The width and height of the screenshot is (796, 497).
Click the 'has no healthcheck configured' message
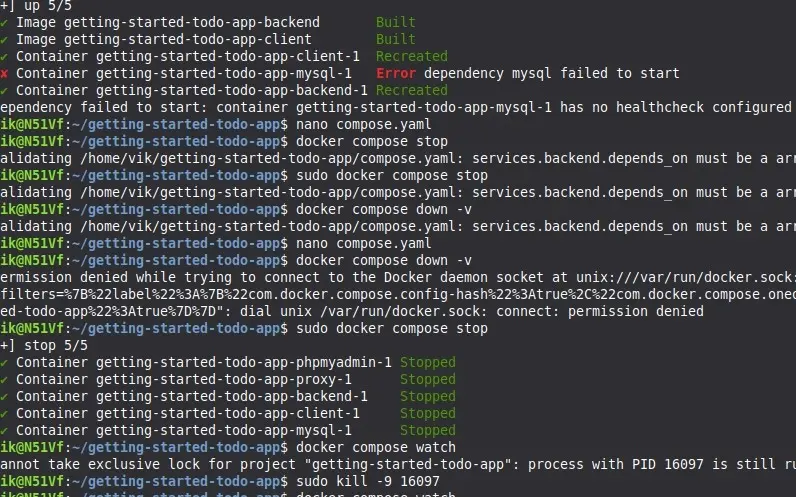676,108
